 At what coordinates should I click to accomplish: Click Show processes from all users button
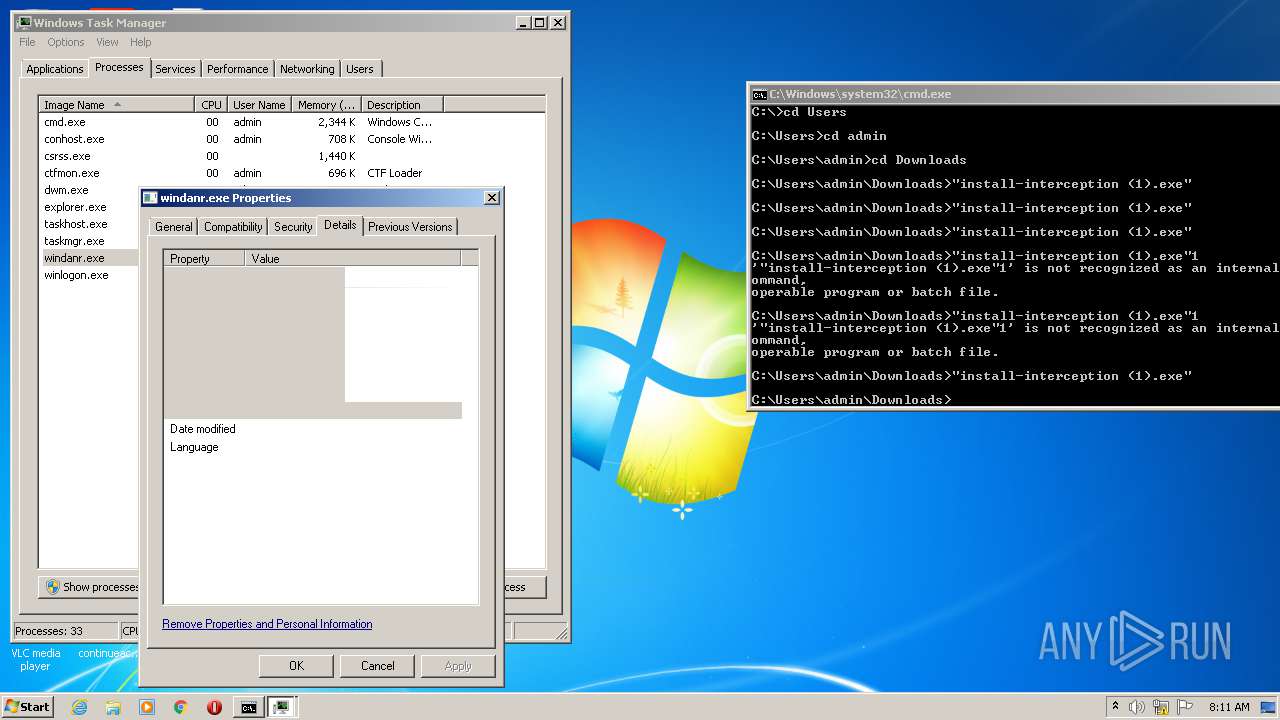[89, 587]
